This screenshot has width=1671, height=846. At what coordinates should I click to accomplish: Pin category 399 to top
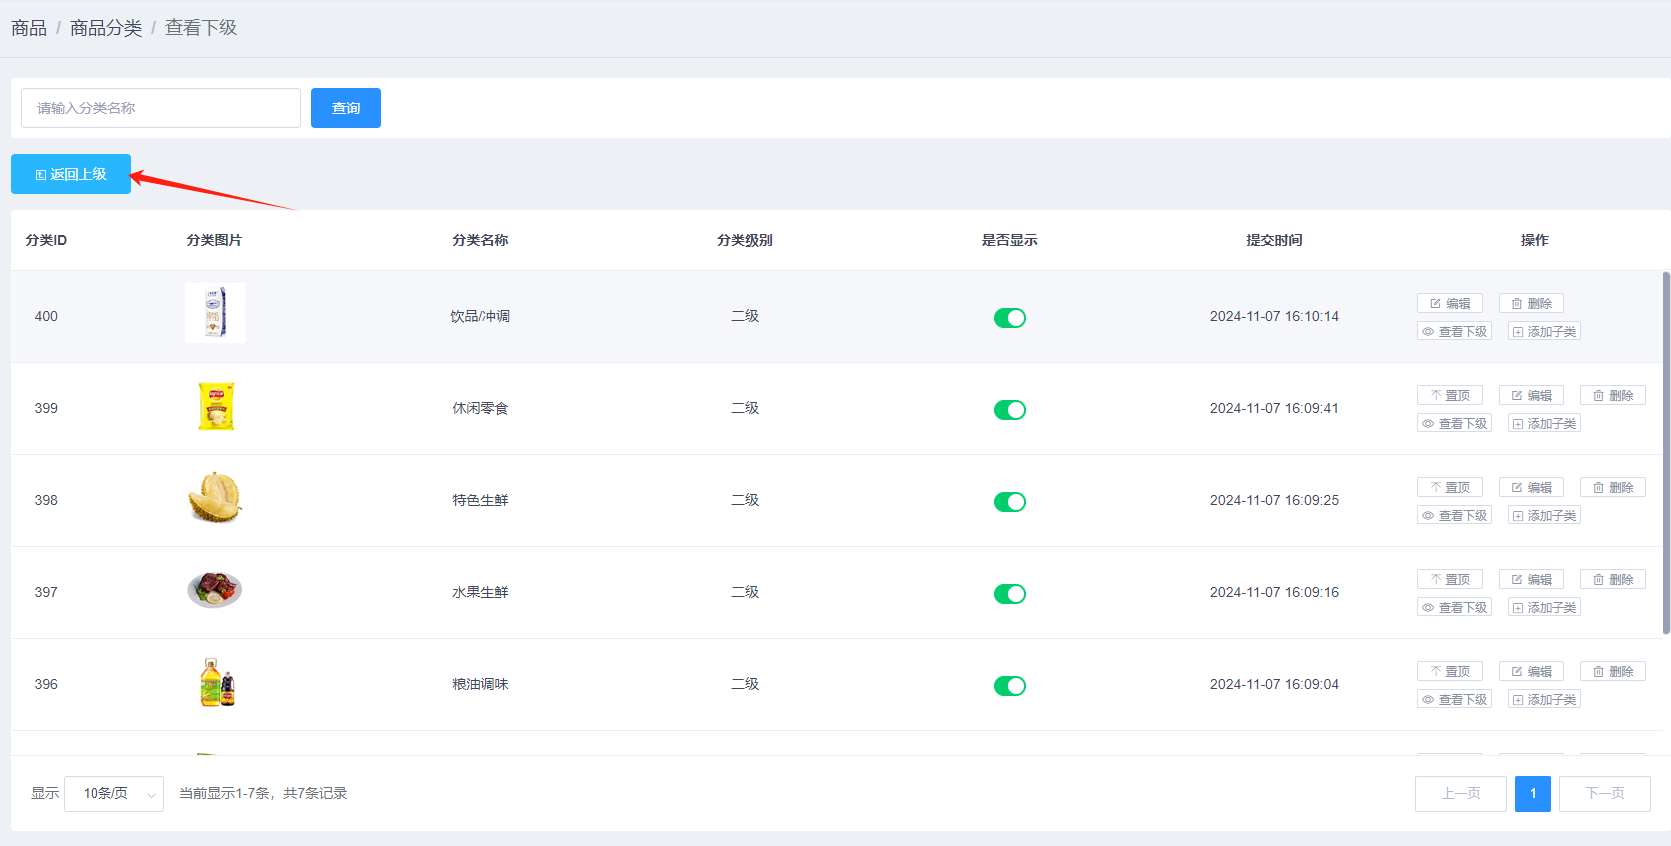coord(1449,395)
